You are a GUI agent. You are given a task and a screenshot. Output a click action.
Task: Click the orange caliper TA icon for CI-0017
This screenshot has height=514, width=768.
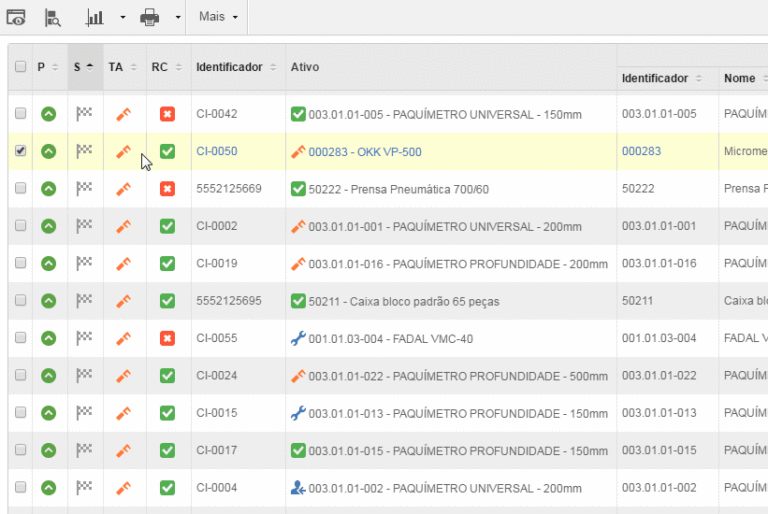point(123,451)
